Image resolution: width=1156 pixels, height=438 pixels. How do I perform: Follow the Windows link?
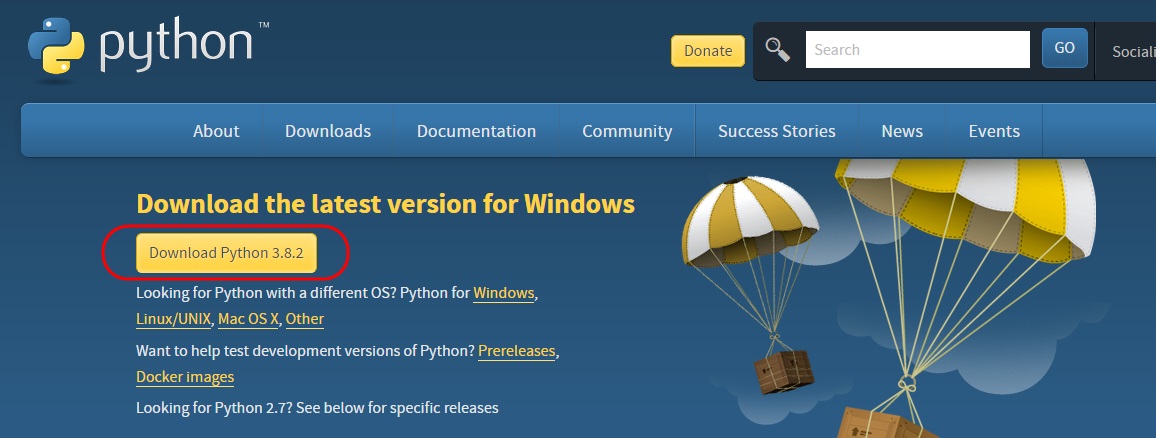point(504,293)
